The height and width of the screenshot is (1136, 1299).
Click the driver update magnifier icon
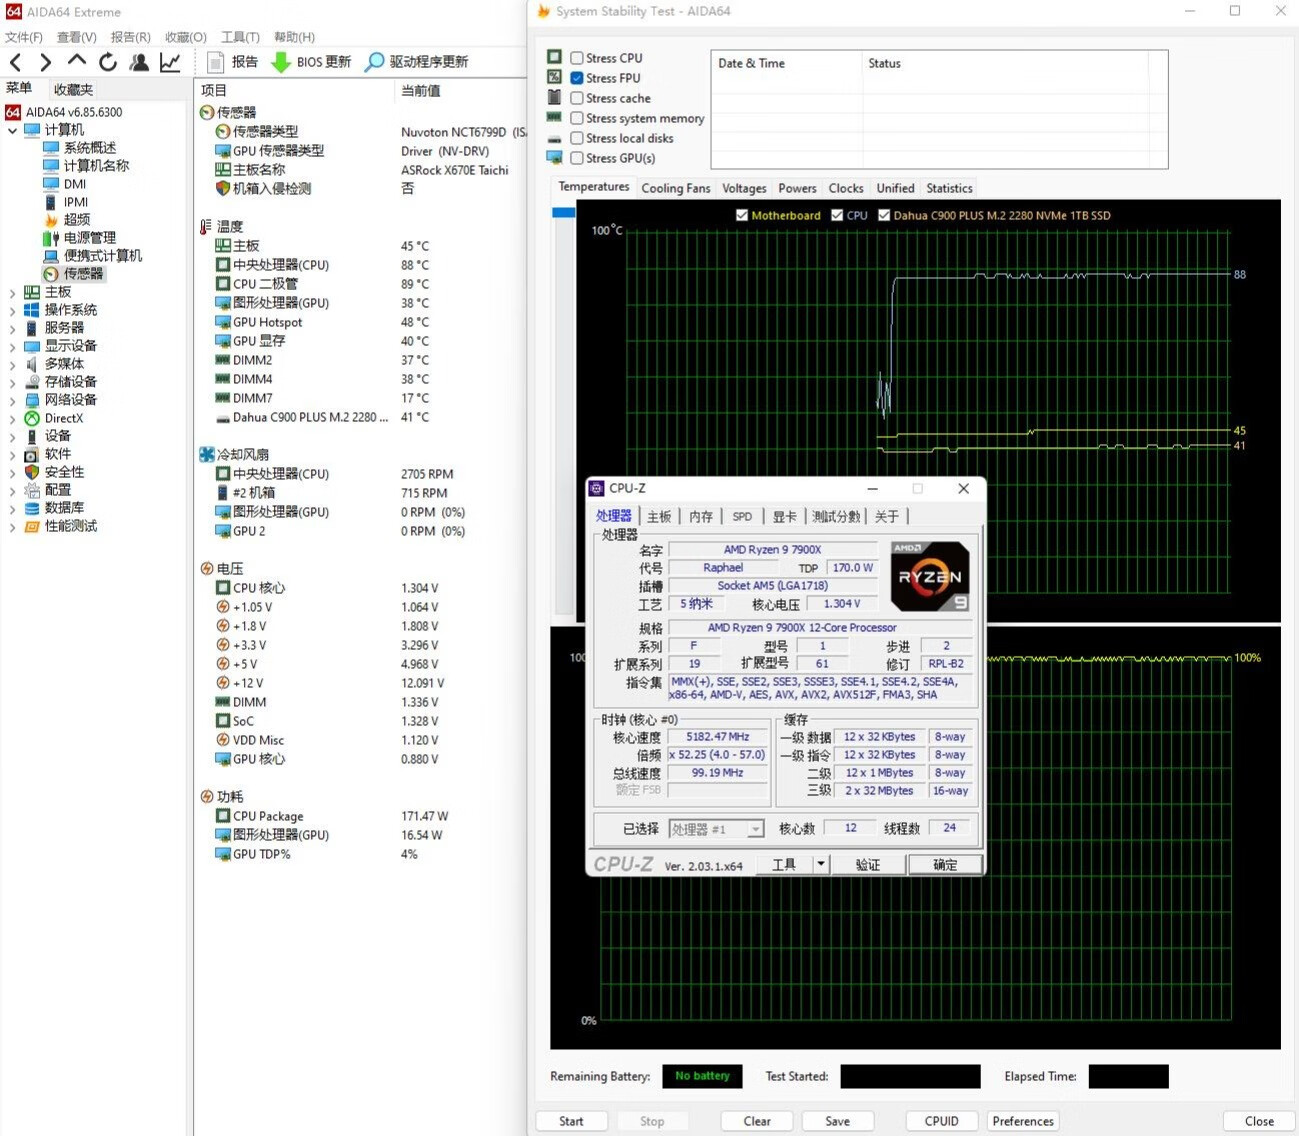[374, 62]
